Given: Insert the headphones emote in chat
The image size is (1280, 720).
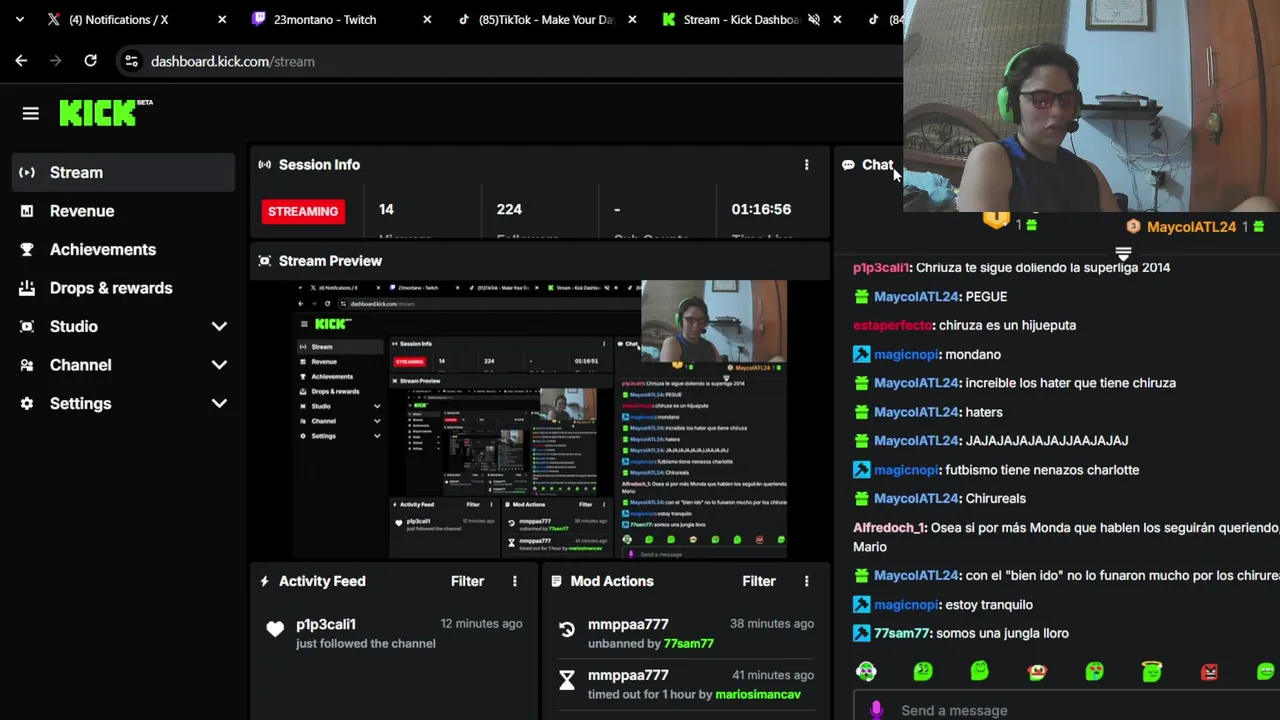Looking at the screenshot, I should click(x=866, y=672).
